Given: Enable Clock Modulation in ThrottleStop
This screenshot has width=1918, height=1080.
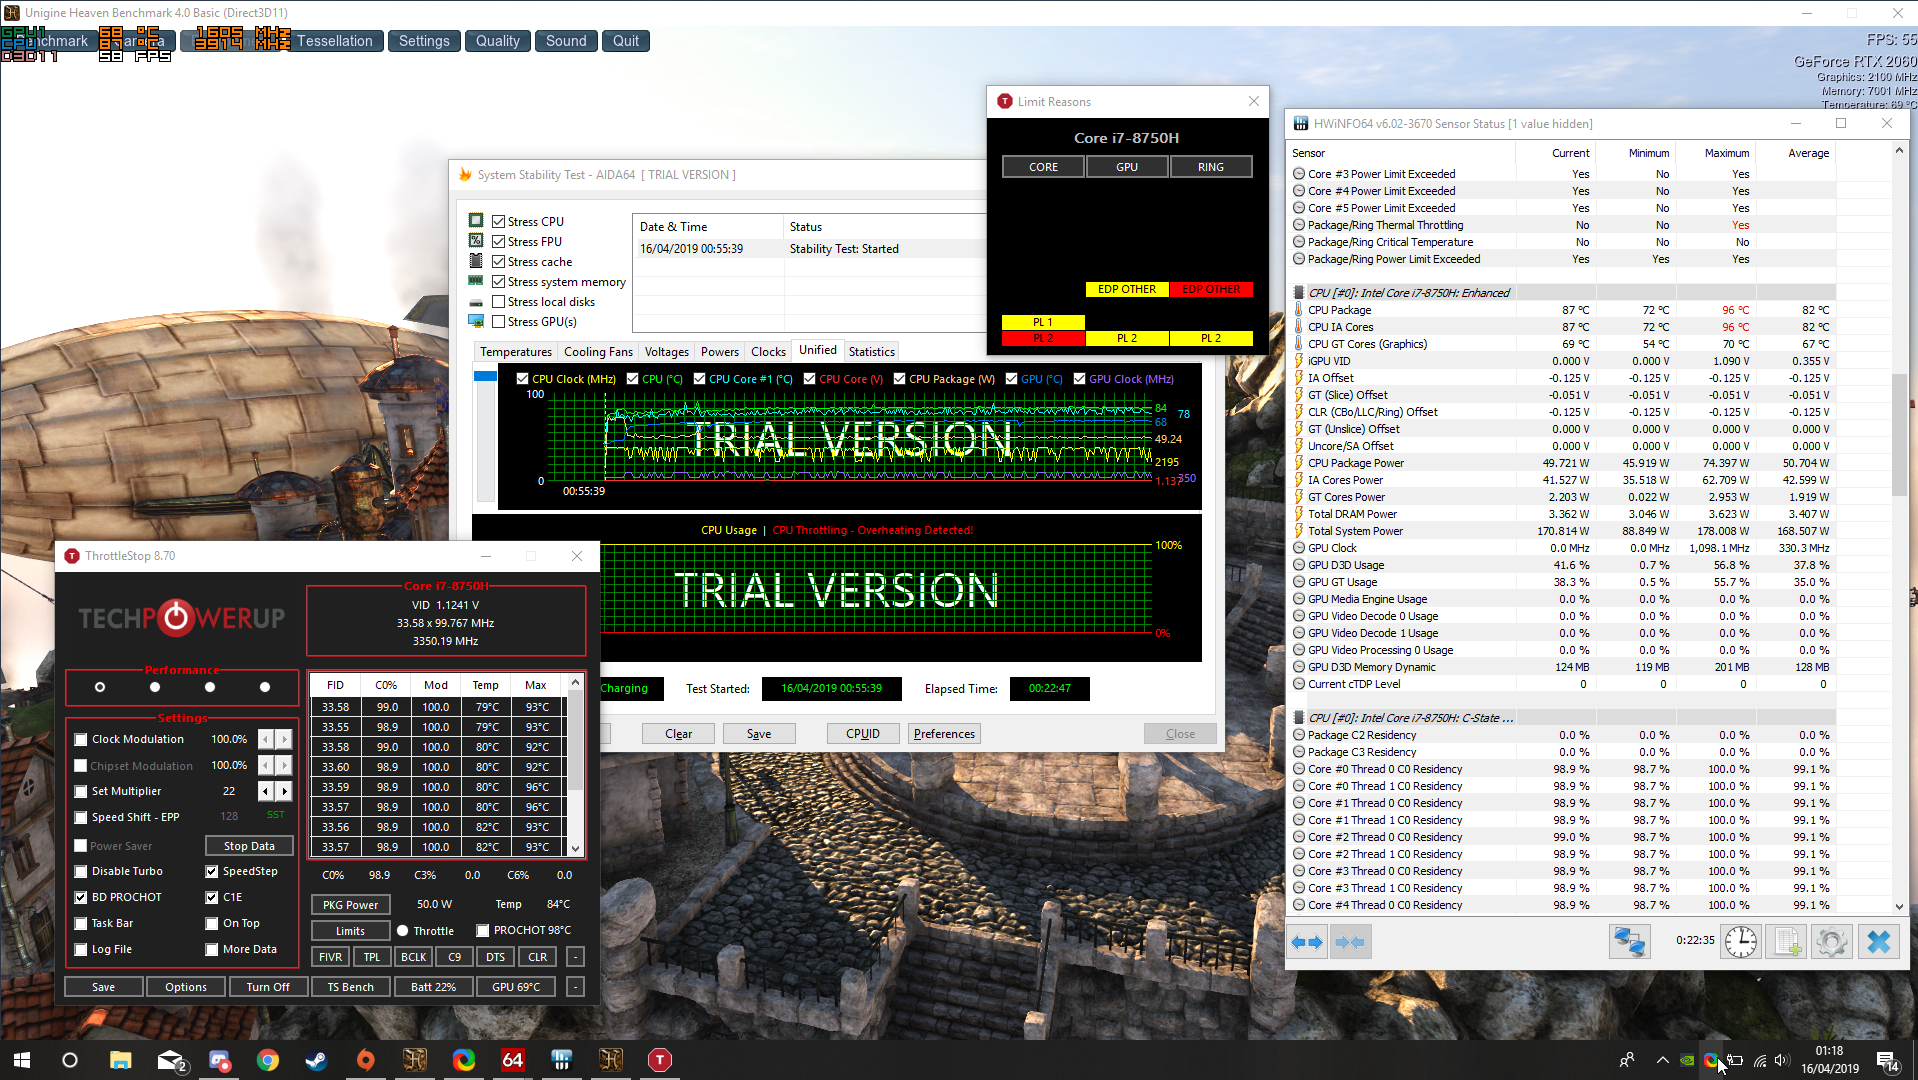Looking at the screenshot, I should click(x=81, y=740).
